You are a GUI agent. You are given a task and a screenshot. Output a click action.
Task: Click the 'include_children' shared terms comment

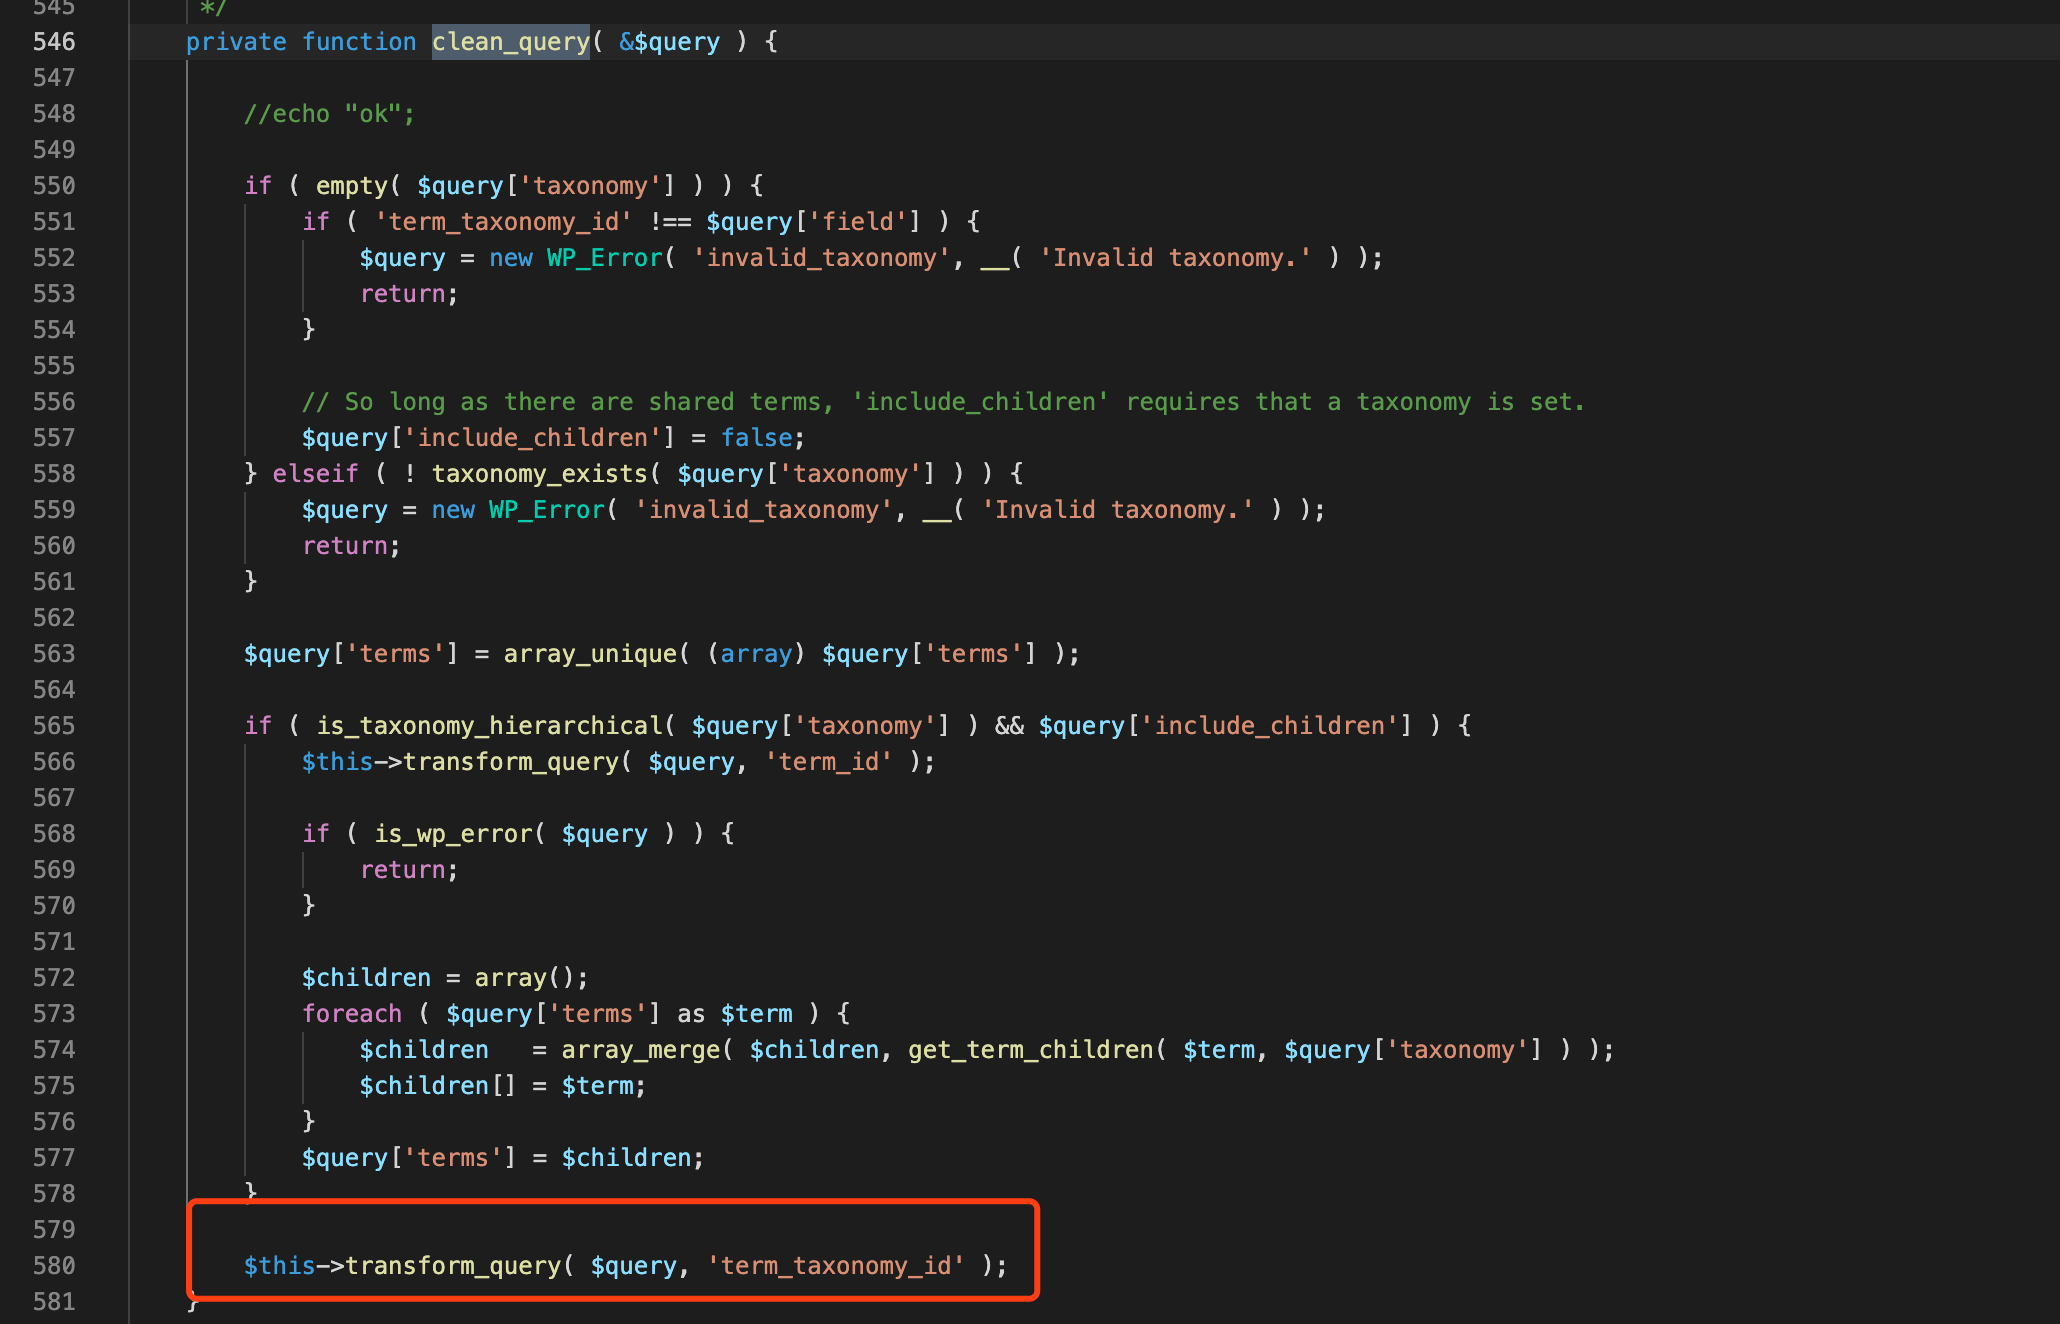[x=942, y=402]
